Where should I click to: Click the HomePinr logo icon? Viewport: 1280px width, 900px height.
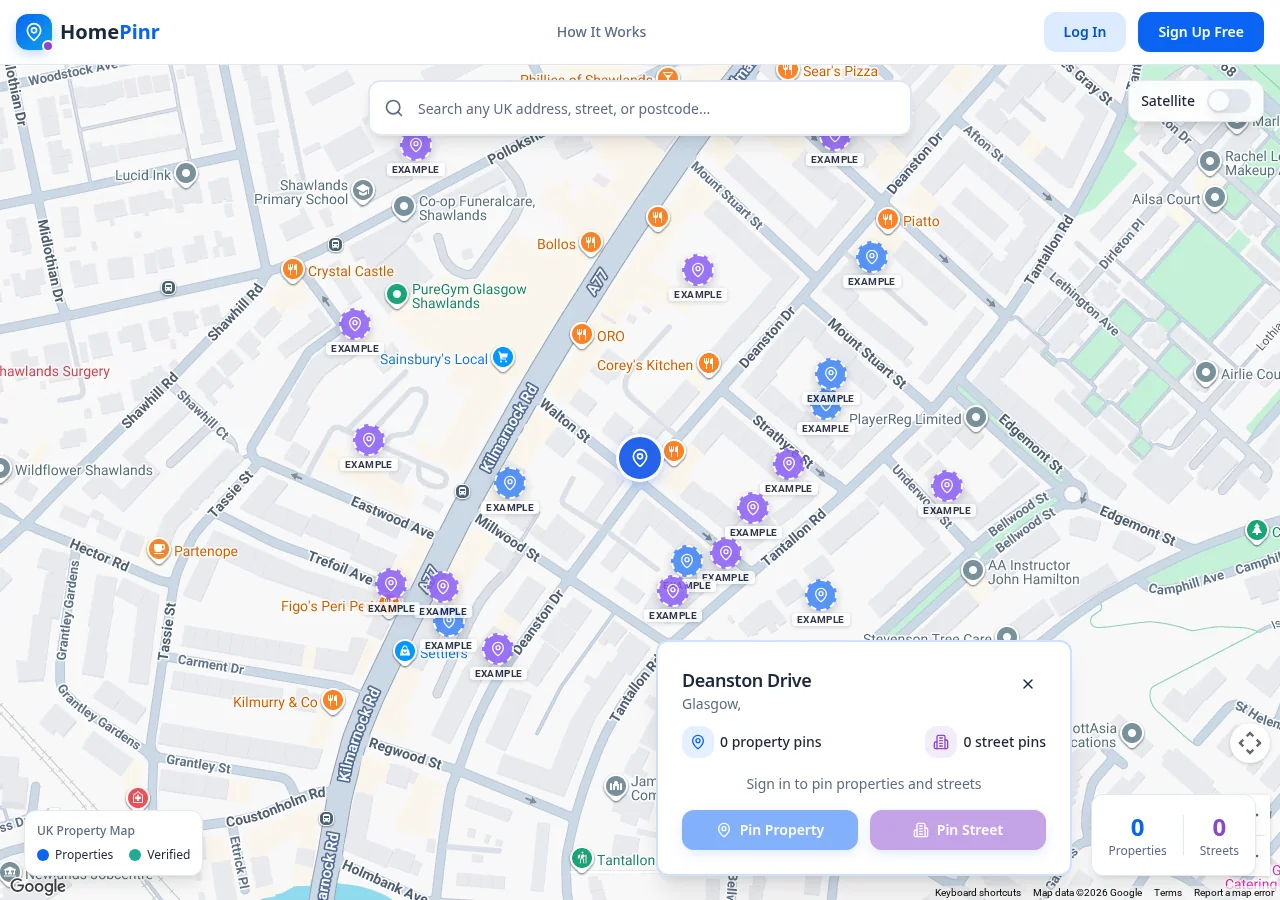tap(34, 32)
